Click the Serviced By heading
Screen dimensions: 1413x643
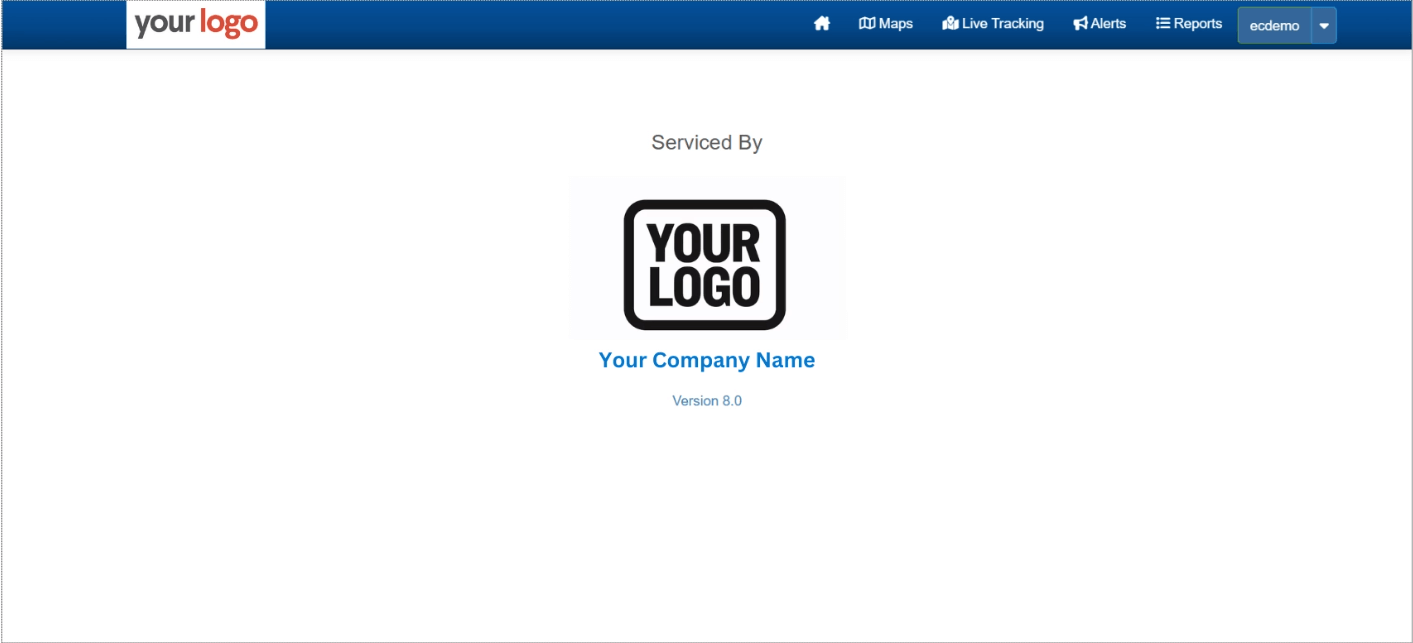[x=706, y=143]
